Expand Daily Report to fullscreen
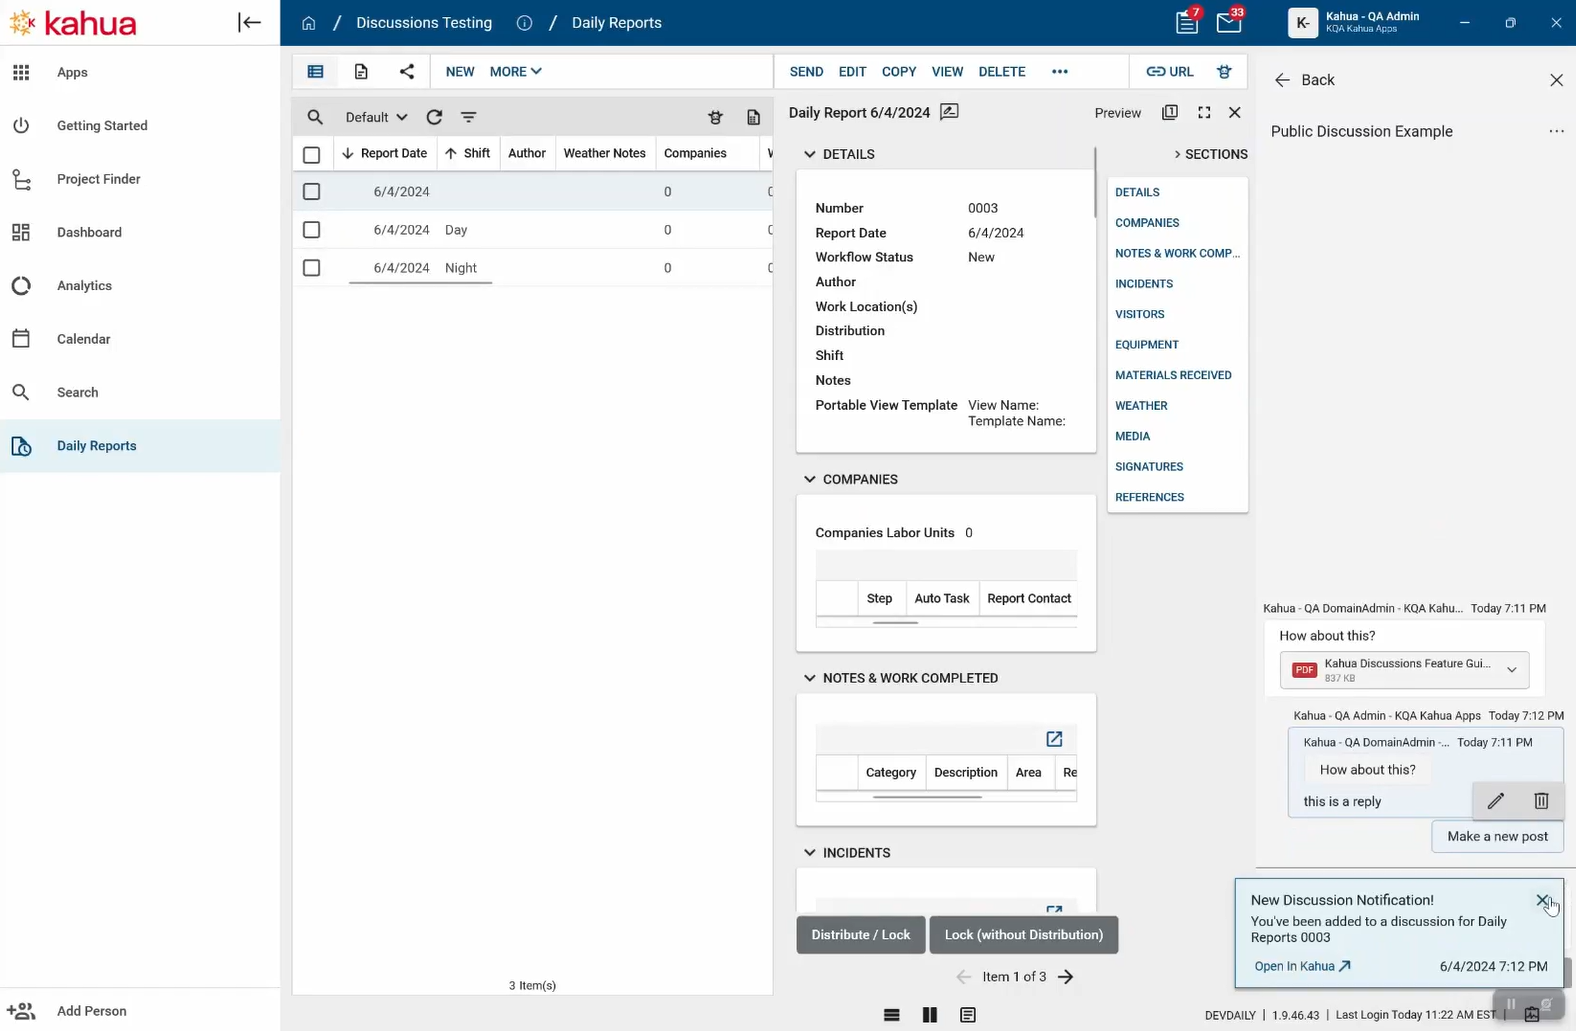The image size is (1576, 1031). [x=1204, y=113]
